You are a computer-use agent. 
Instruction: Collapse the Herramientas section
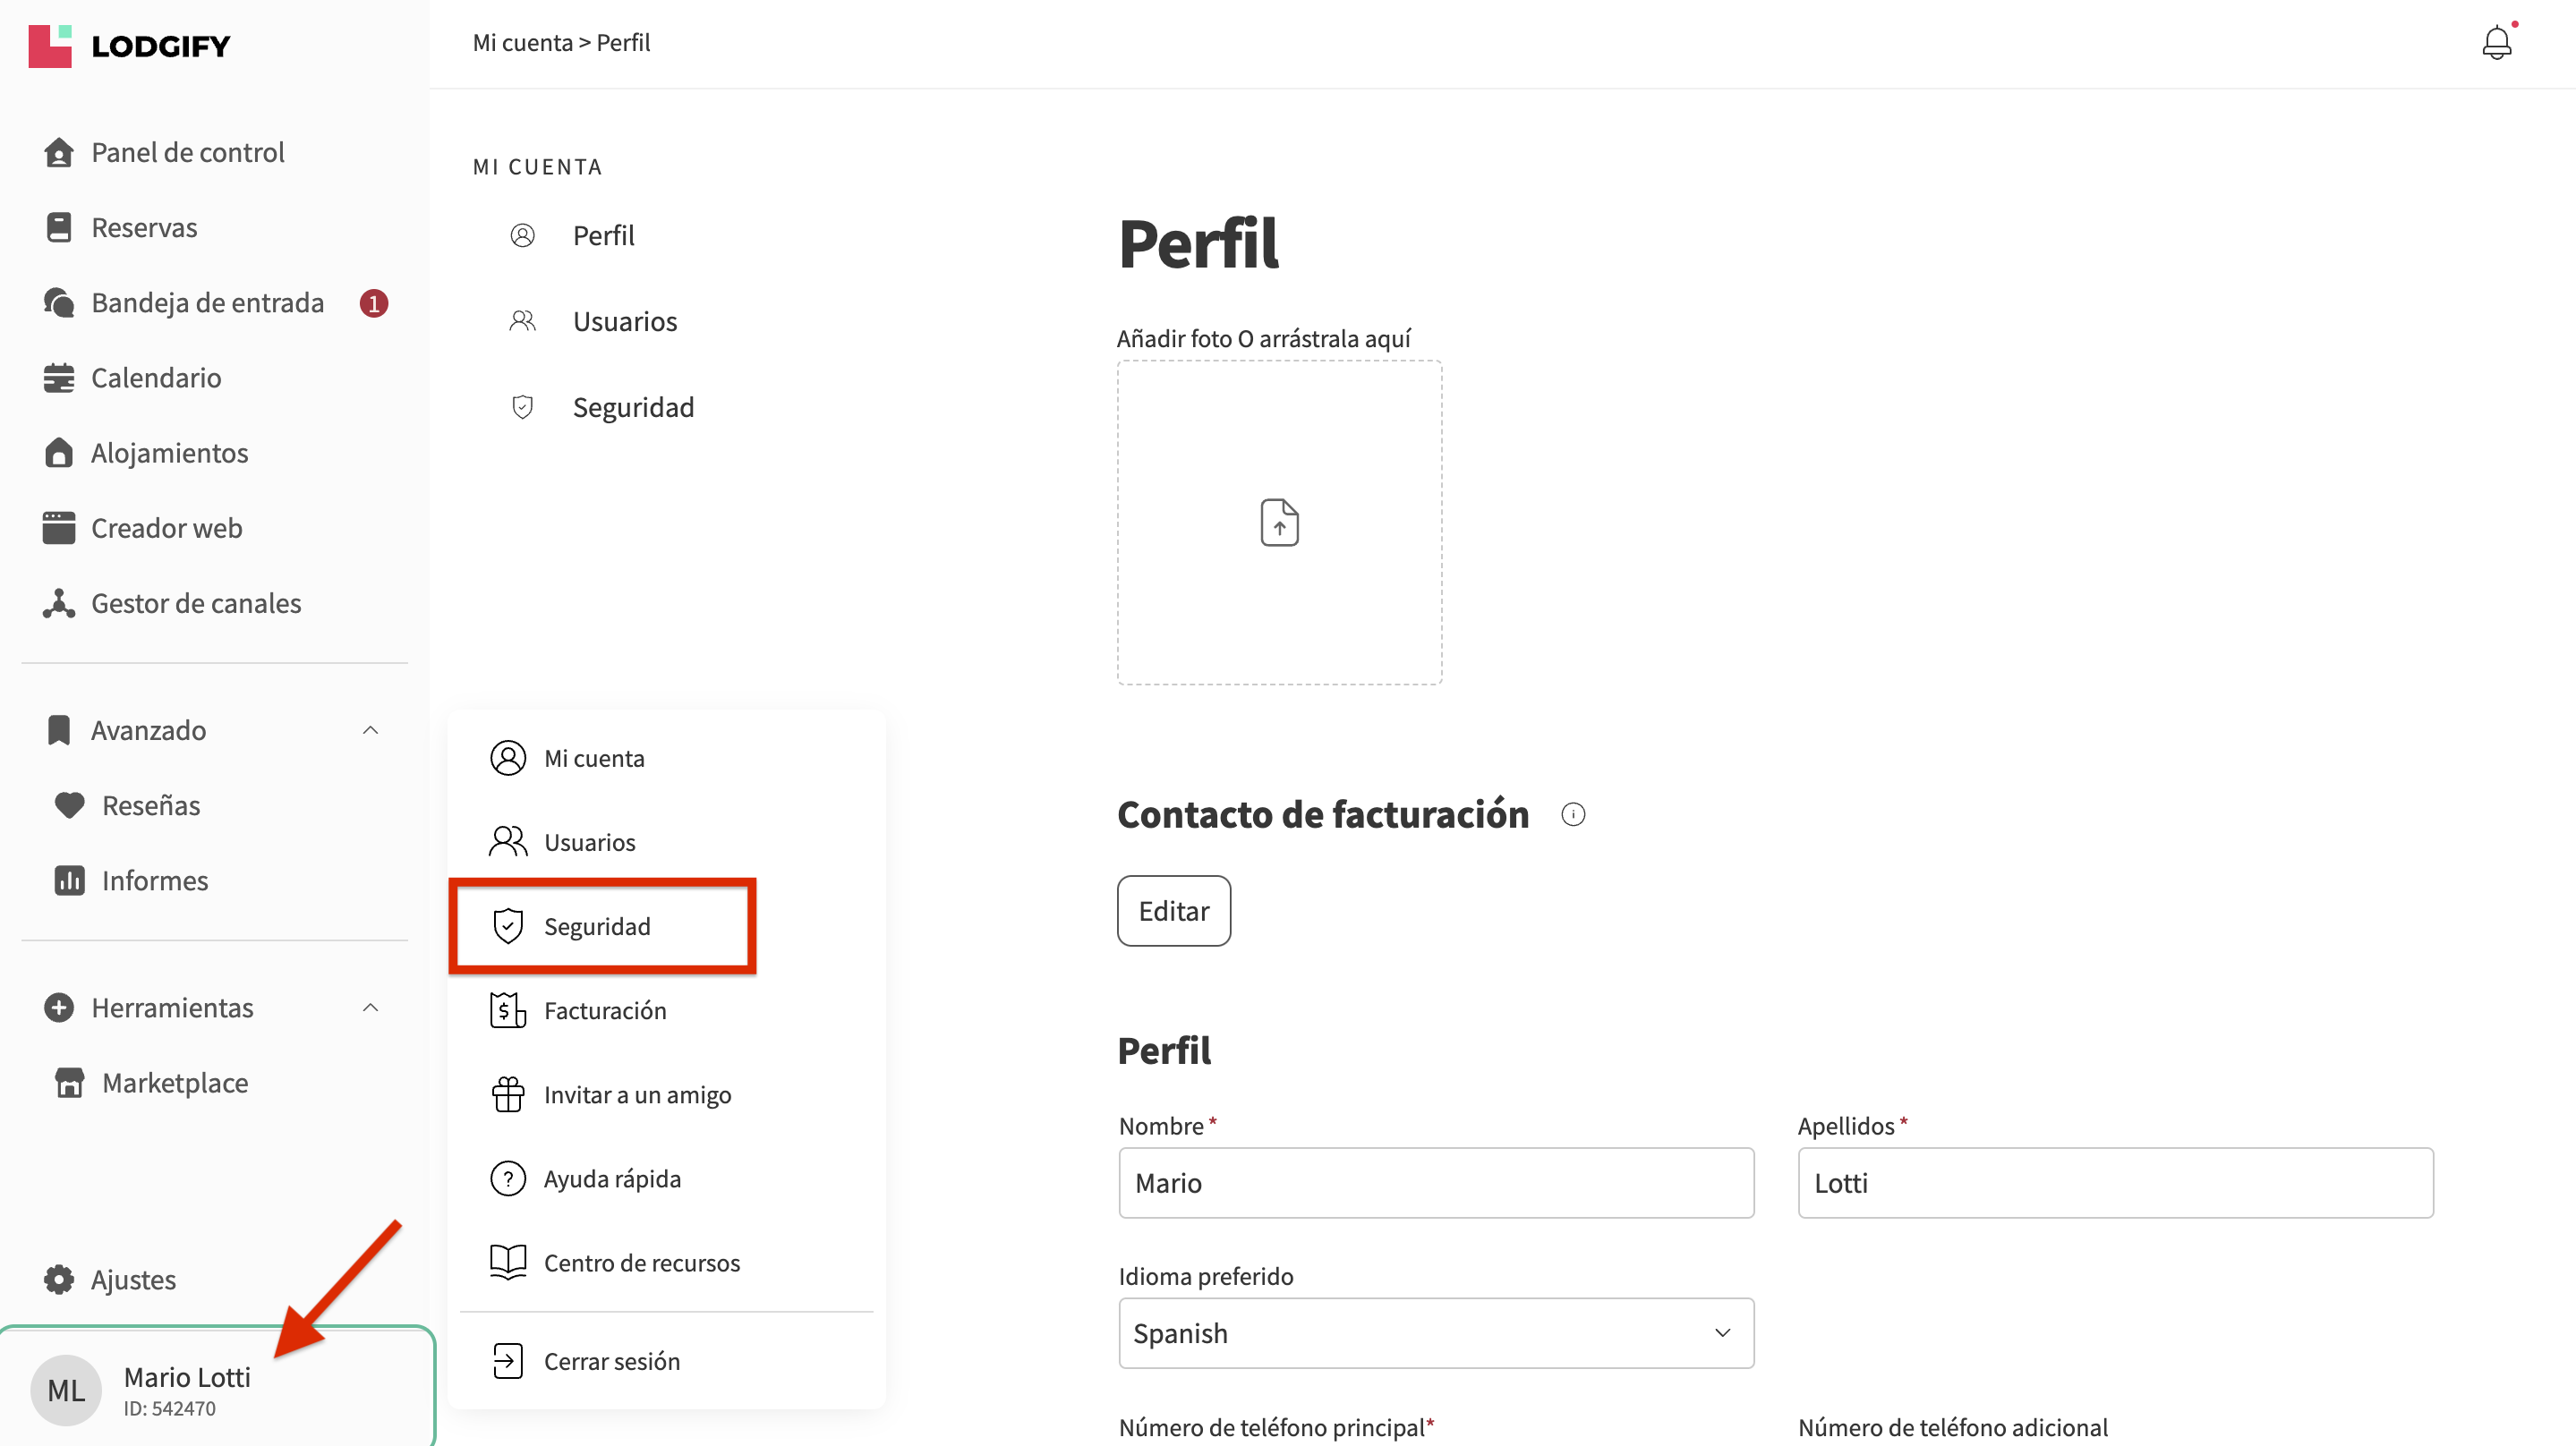(370, 1007)
